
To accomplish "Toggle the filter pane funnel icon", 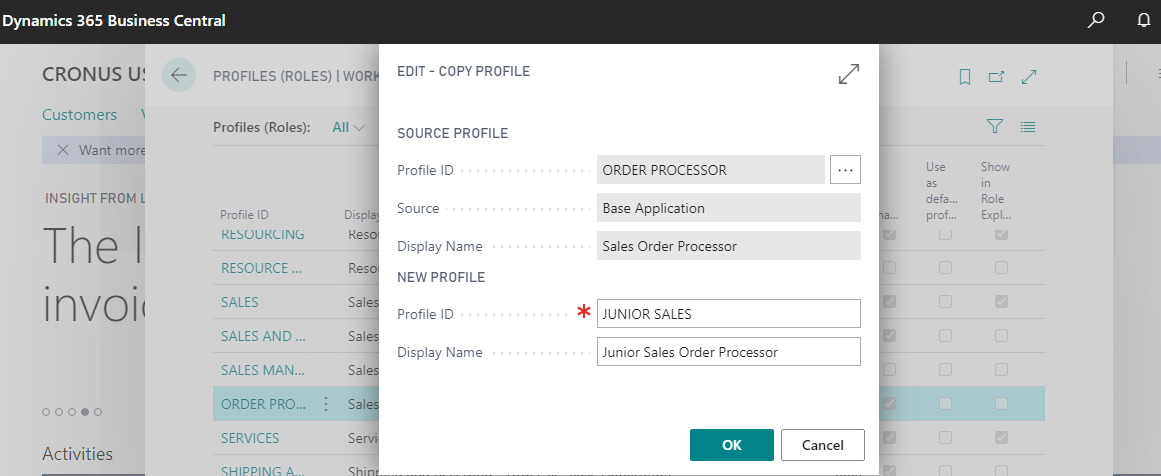I will pos(995,127).
